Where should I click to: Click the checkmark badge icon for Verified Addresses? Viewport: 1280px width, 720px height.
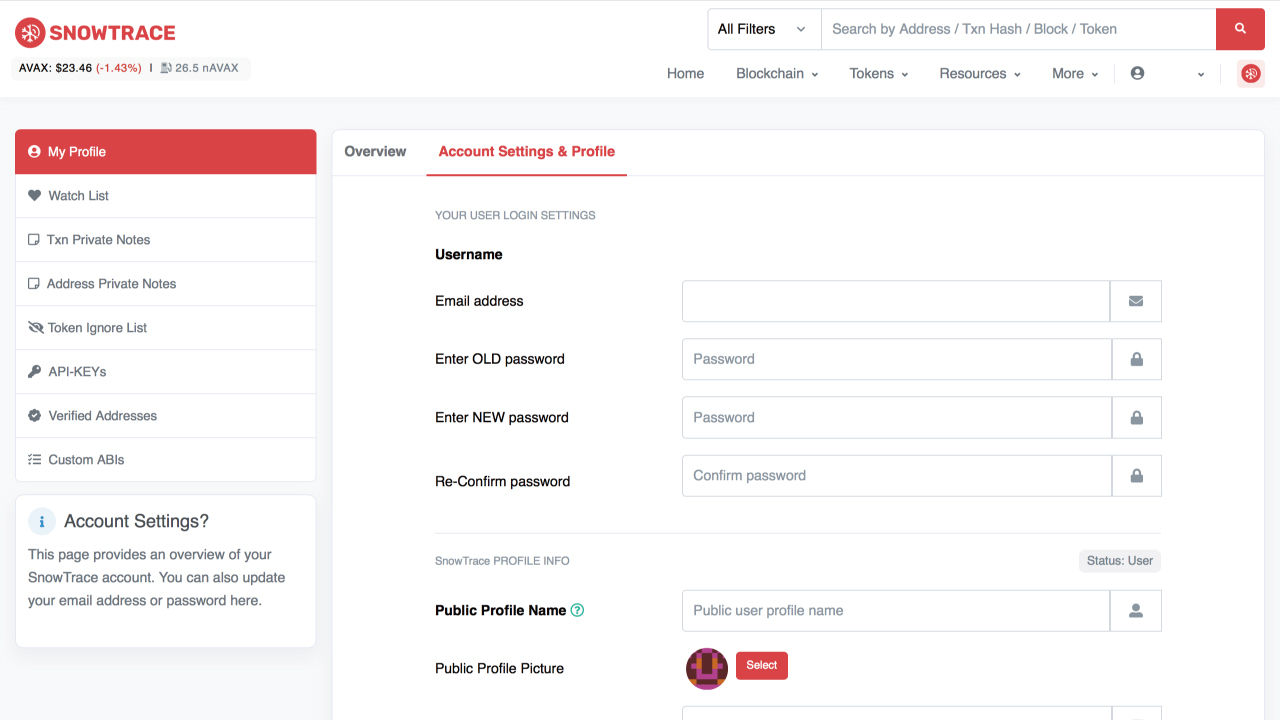[35, 416]
